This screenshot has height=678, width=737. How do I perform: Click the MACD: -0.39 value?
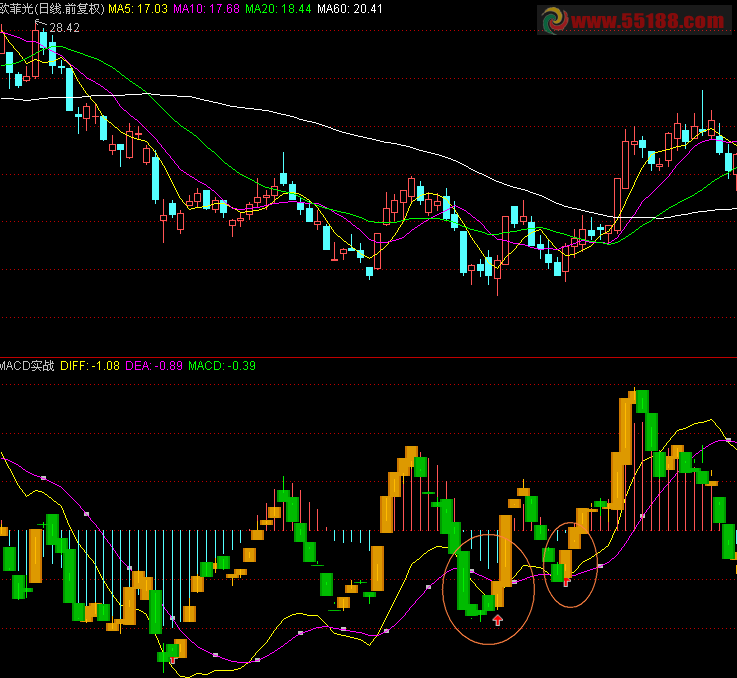(x=222, y=366)
